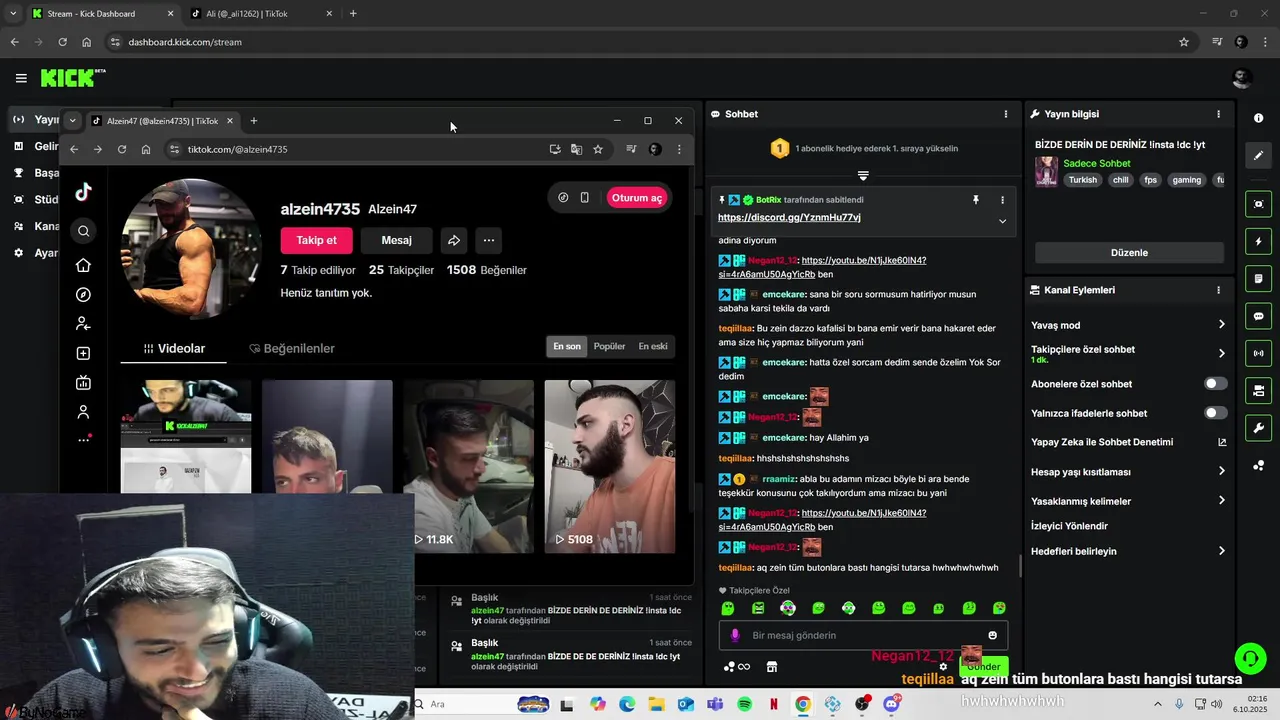Click the 25 Takipçiler count
Image resolution: width=1280 pixels, height=720 pixels.
point(401,270)
